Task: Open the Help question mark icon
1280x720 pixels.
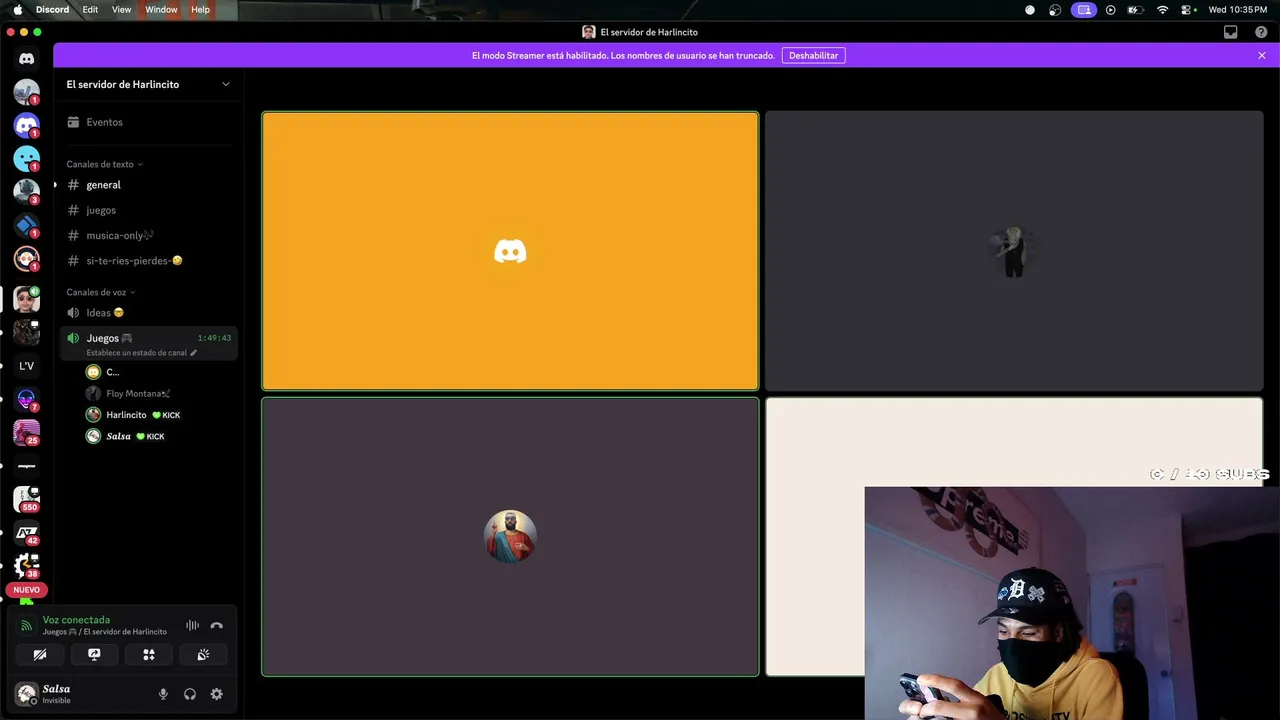Action: tap(1261, 32)
